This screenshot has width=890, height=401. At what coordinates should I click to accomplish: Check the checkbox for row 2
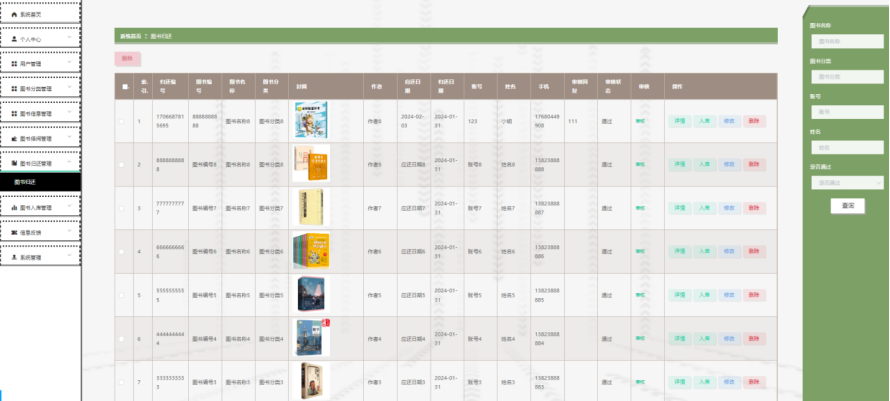(121, 165)
